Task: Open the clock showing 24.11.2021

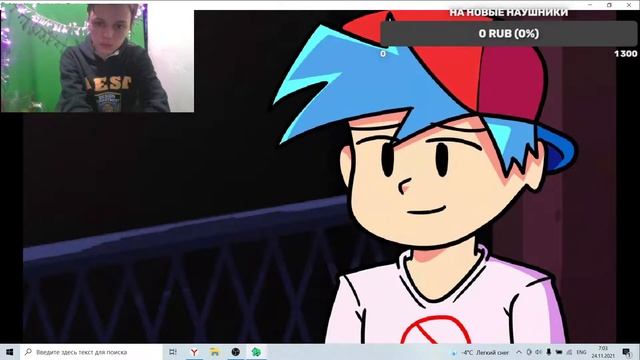Action: 603,352
